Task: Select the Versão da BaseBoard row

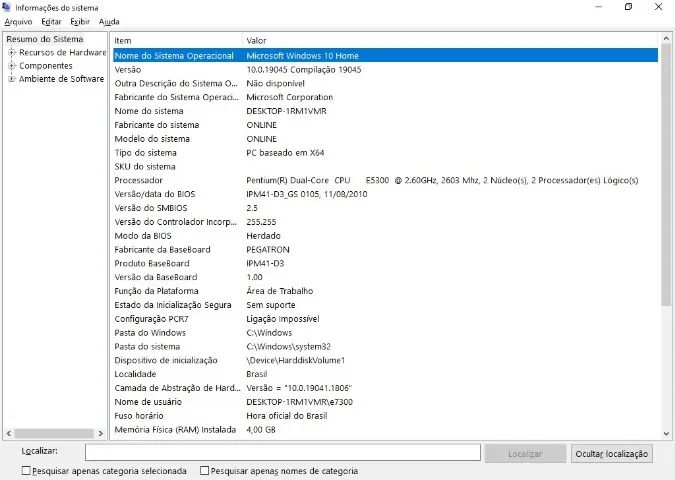Action: tap(385, 277)
